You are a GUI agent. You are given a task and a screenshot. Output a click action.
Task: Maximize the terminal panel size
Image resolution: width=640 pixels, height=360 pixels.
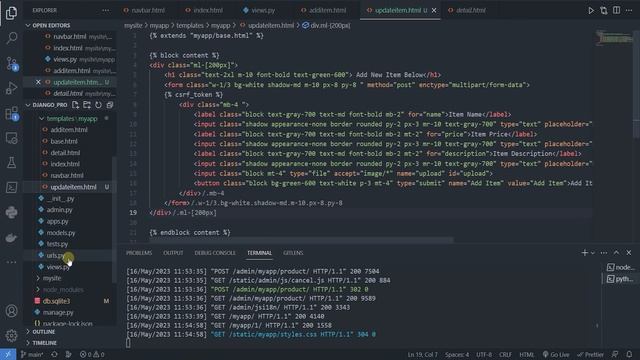[616, 253]
